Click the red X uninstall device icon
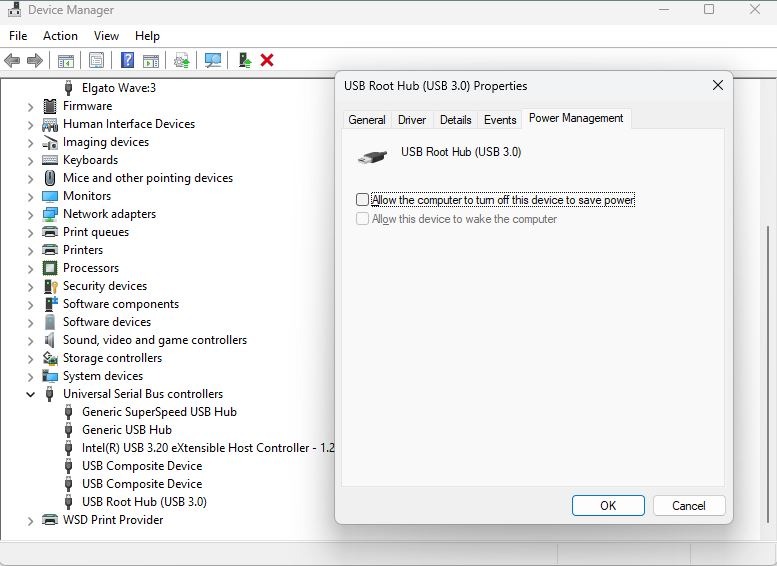The image size is (777, 566). [267, 60]
